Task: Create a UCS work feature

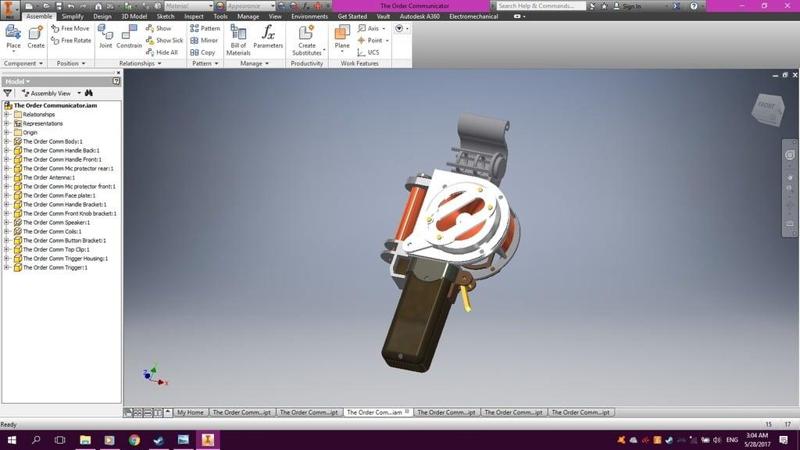Action: [368, 53]
